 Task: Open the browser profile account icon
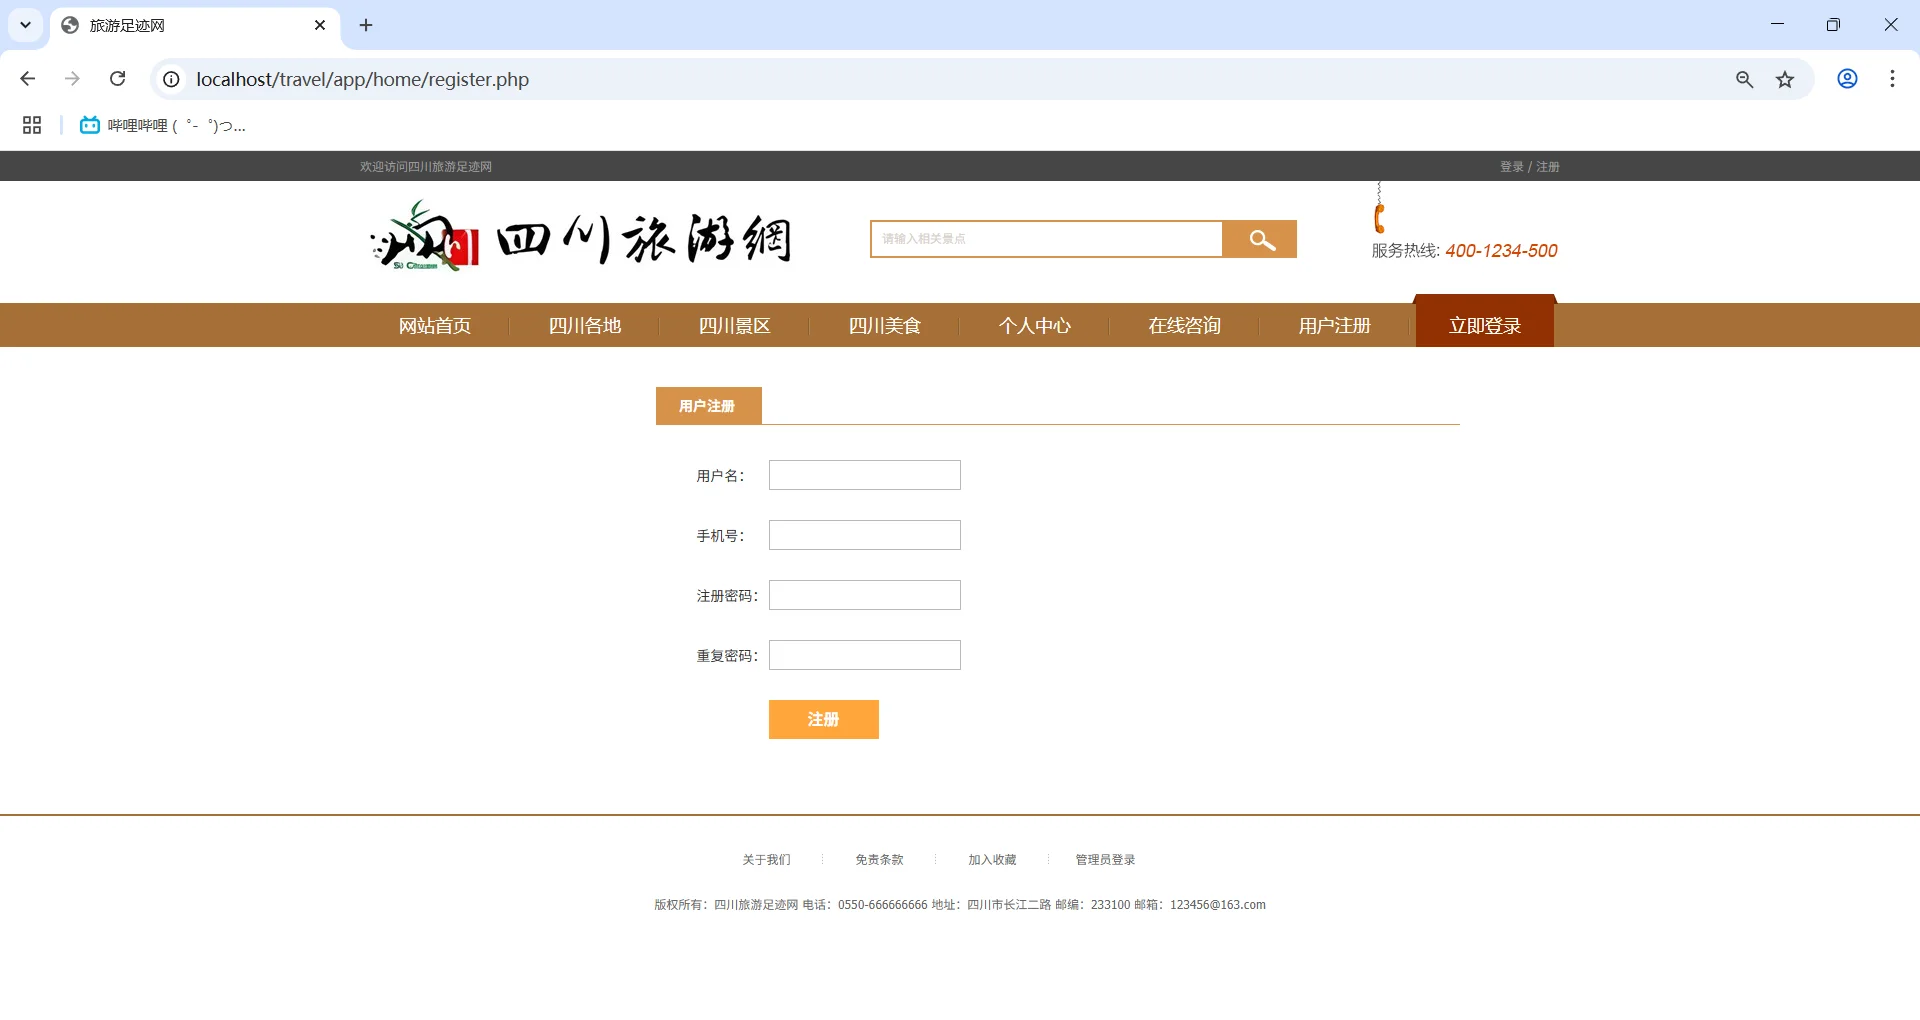click(x=1846, y=79)
